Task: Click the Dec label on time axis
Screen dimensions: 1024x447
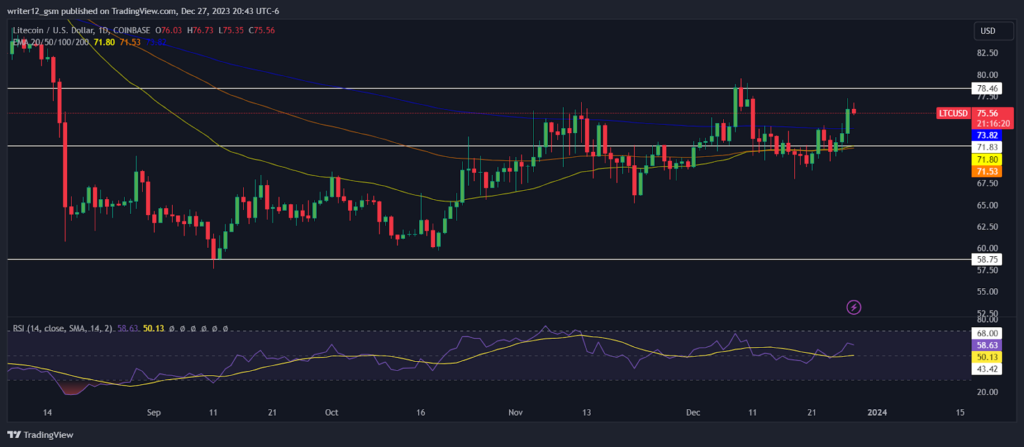Action: tap(693, 412)
